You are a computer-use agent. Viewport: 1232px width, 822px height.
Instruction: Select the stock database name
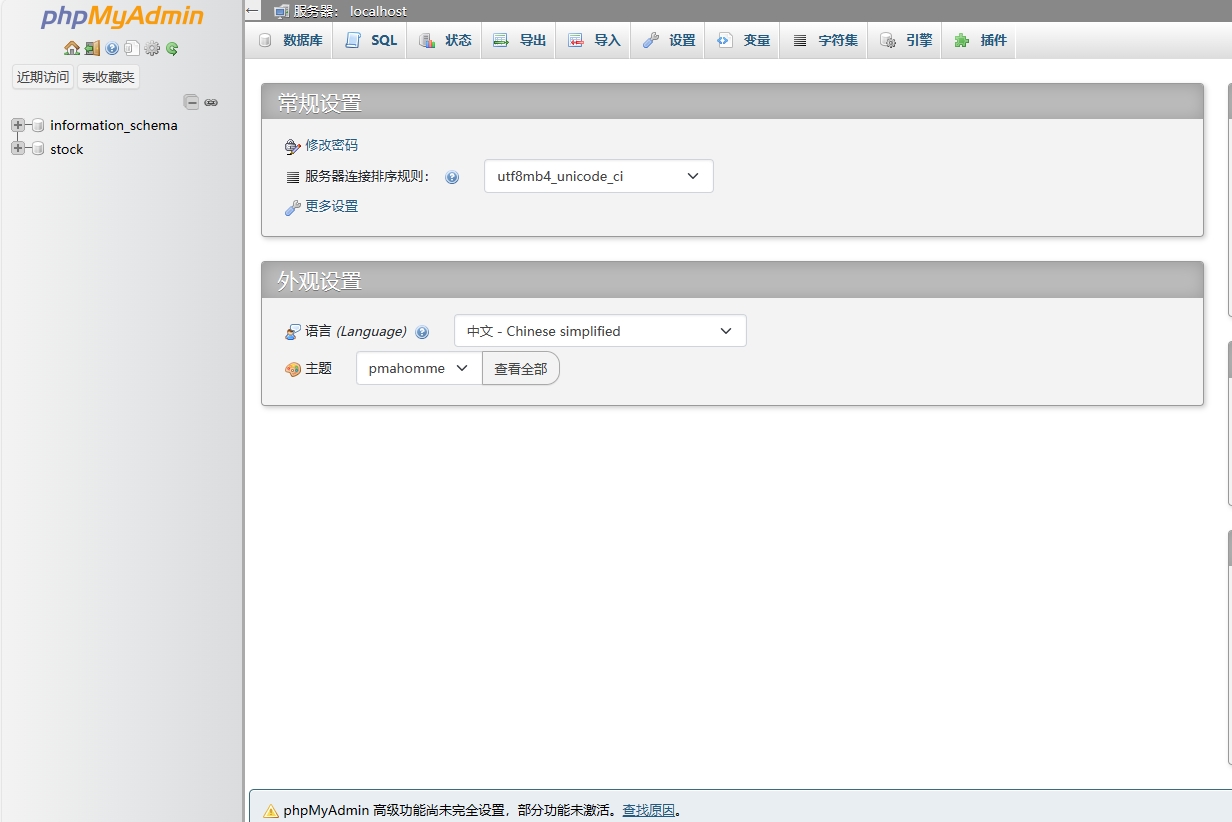click(67, 149)
